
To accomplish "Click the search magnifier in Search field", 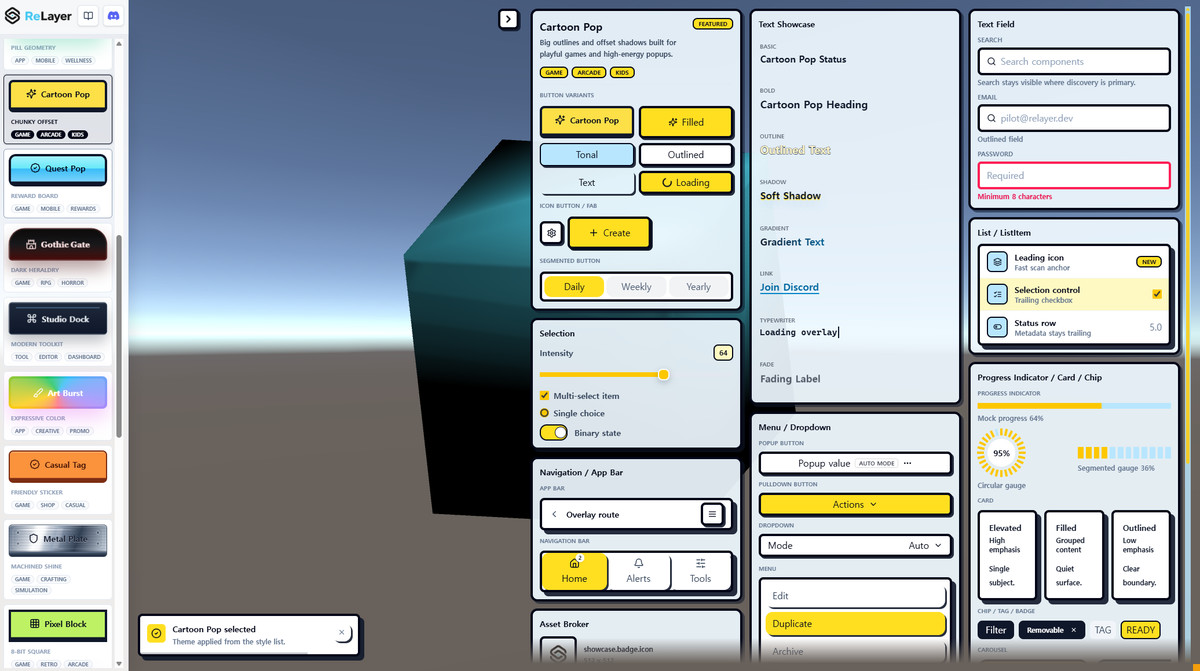I will pos(990,61).
